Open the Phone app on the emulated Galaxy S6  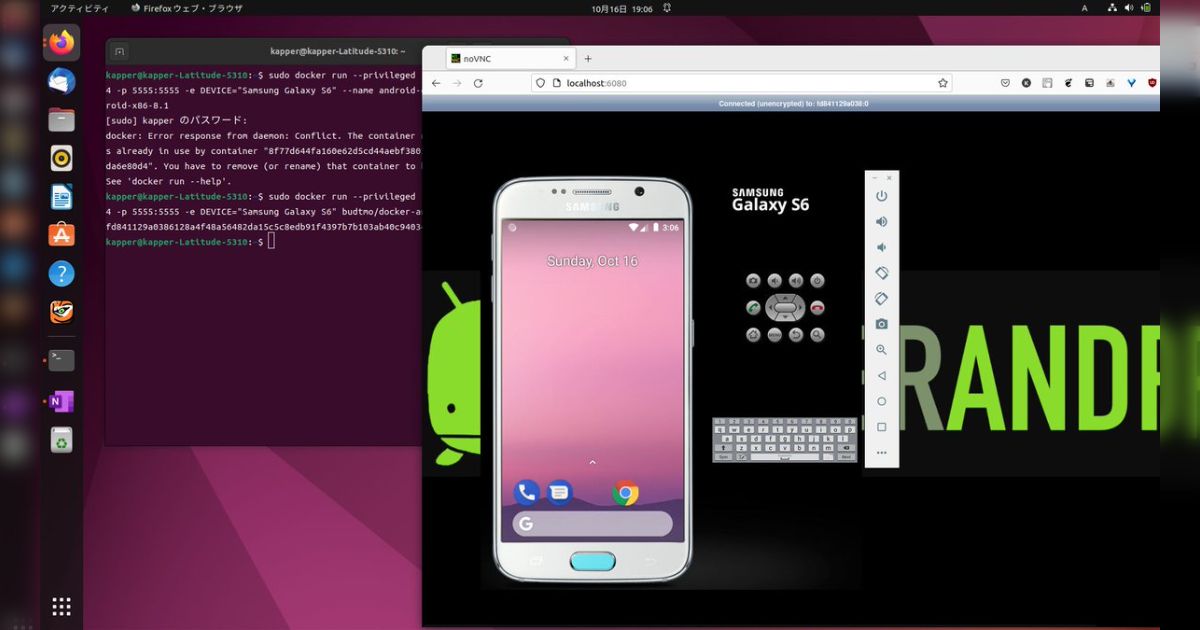coord(525,492)
